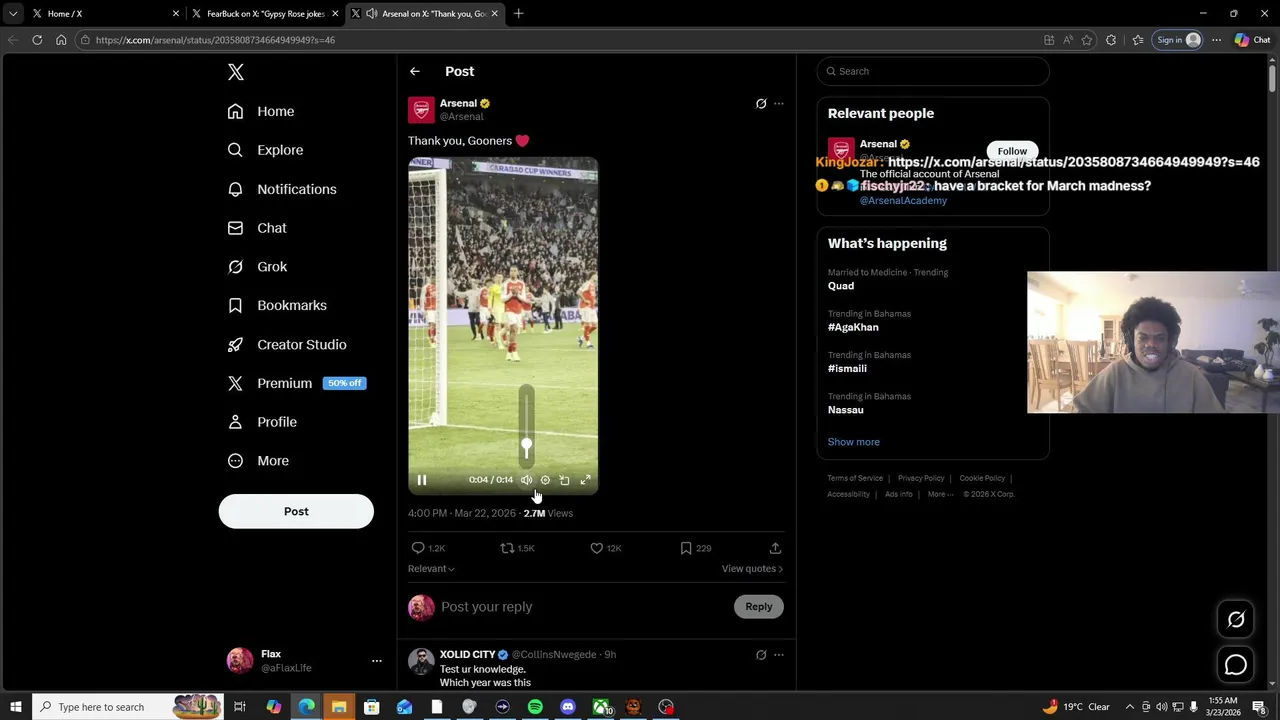Click the white Post button
Image resolution: width=1280 pixels, height=720 pixels.
click(296, 511)
